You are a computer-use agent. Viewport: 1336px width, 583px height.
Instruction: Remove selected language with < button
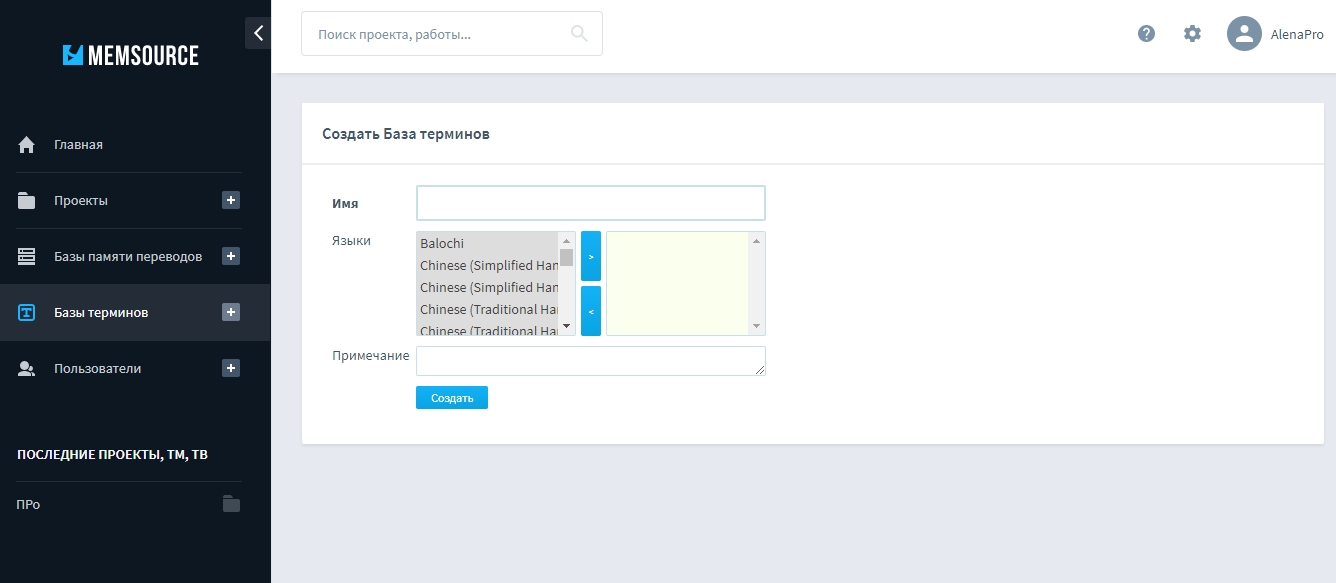(x=591, y=311)
